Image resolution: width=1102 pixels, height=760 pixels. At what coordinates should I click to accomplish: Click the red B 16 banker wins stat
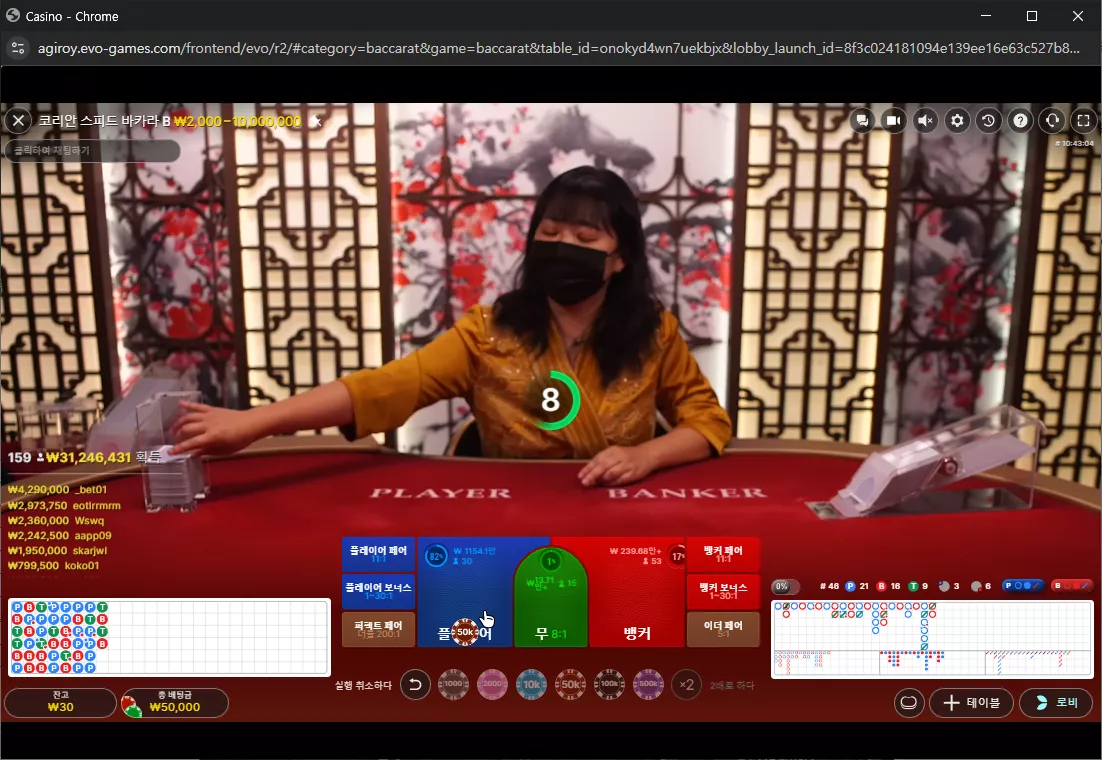click(888, 586)
